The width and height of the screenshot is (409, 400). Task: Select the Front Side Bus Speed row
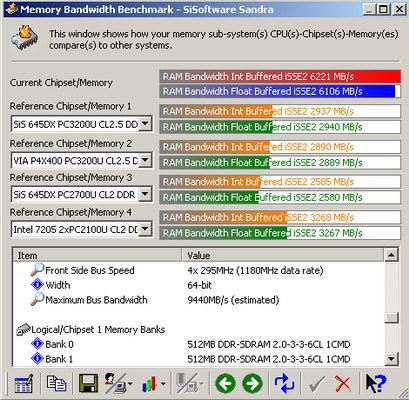pyautogui.click(x=199, y=270)
